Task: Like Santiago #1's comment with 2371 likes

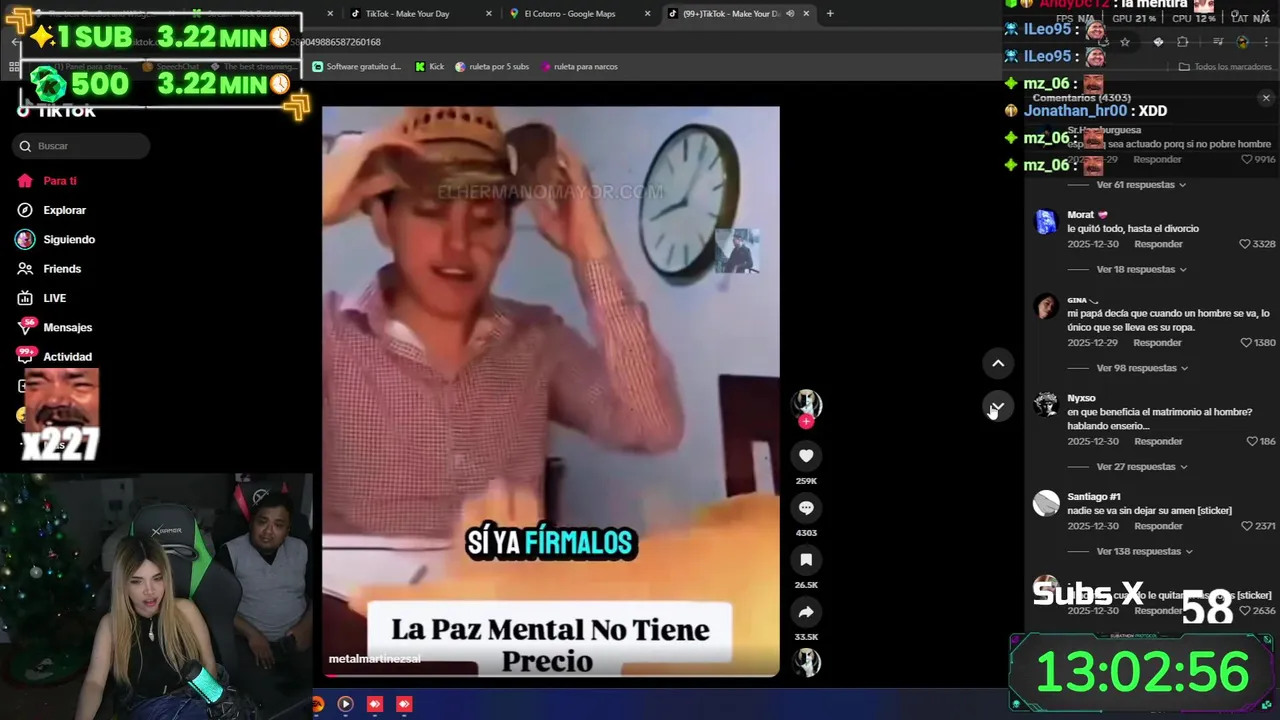Action: (x=1245, y=526)
